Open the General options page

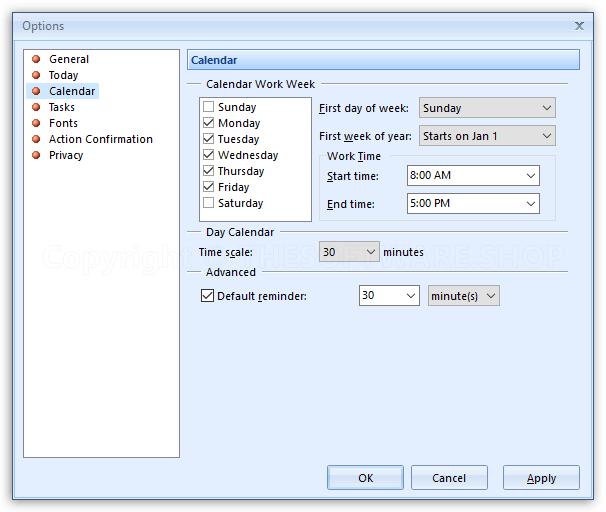click(x=69, y=59)
